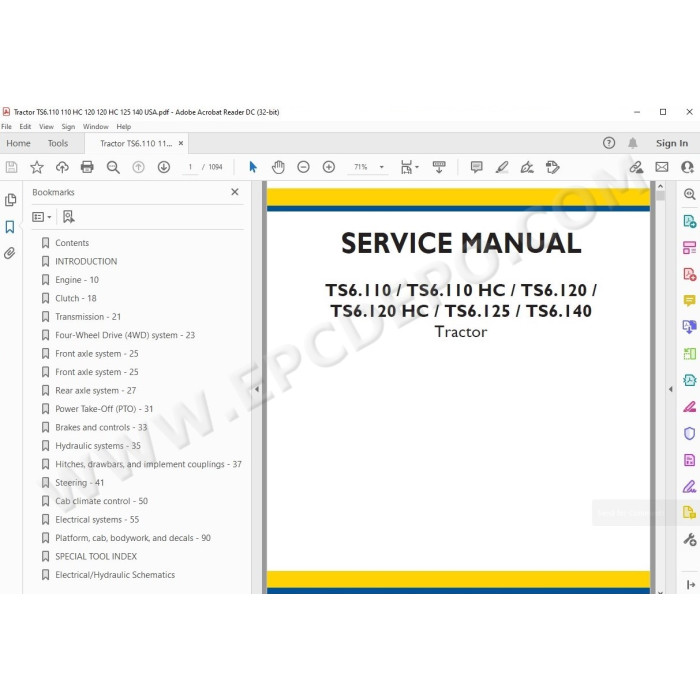Click the Save file icon
The image size is (700, 700).
click(x=11, y=167)
